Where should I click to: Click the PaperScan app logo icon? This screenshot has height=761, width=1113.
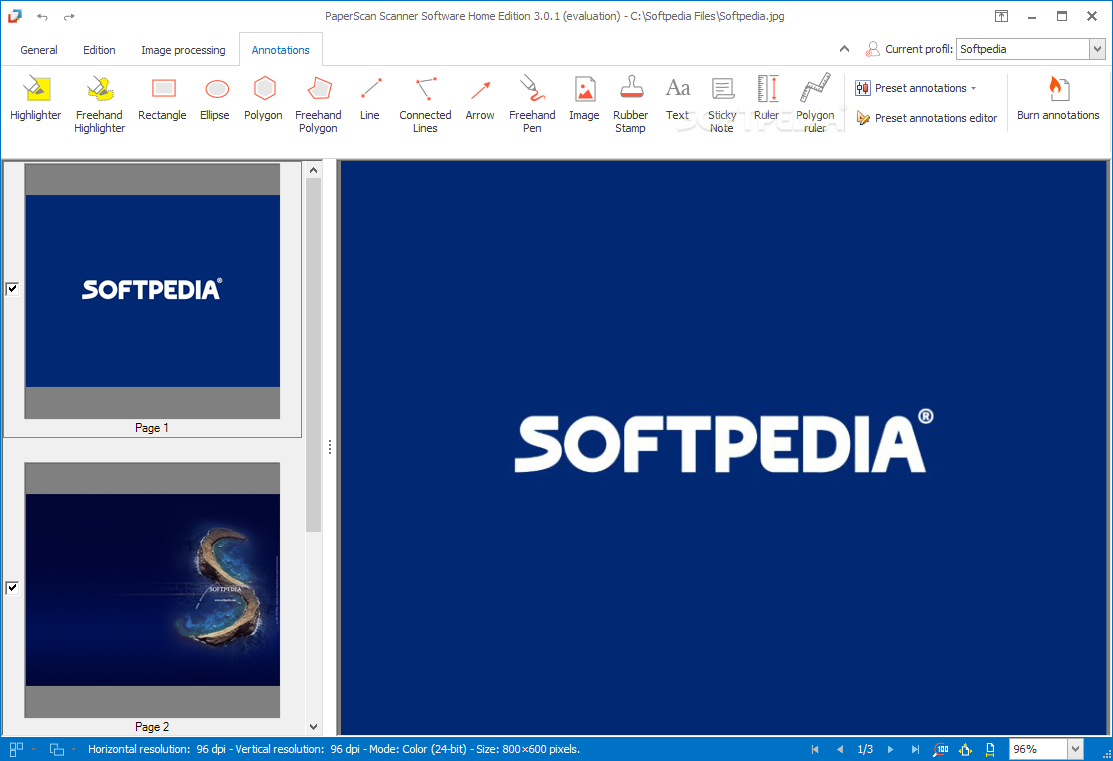pos(15,16)
